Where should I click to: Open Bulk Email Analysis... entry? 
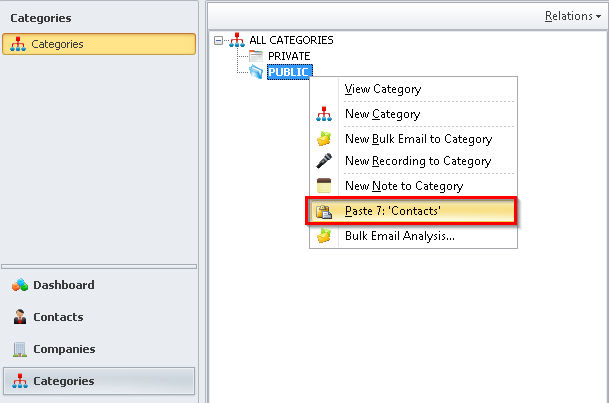[x=399, y=236]
